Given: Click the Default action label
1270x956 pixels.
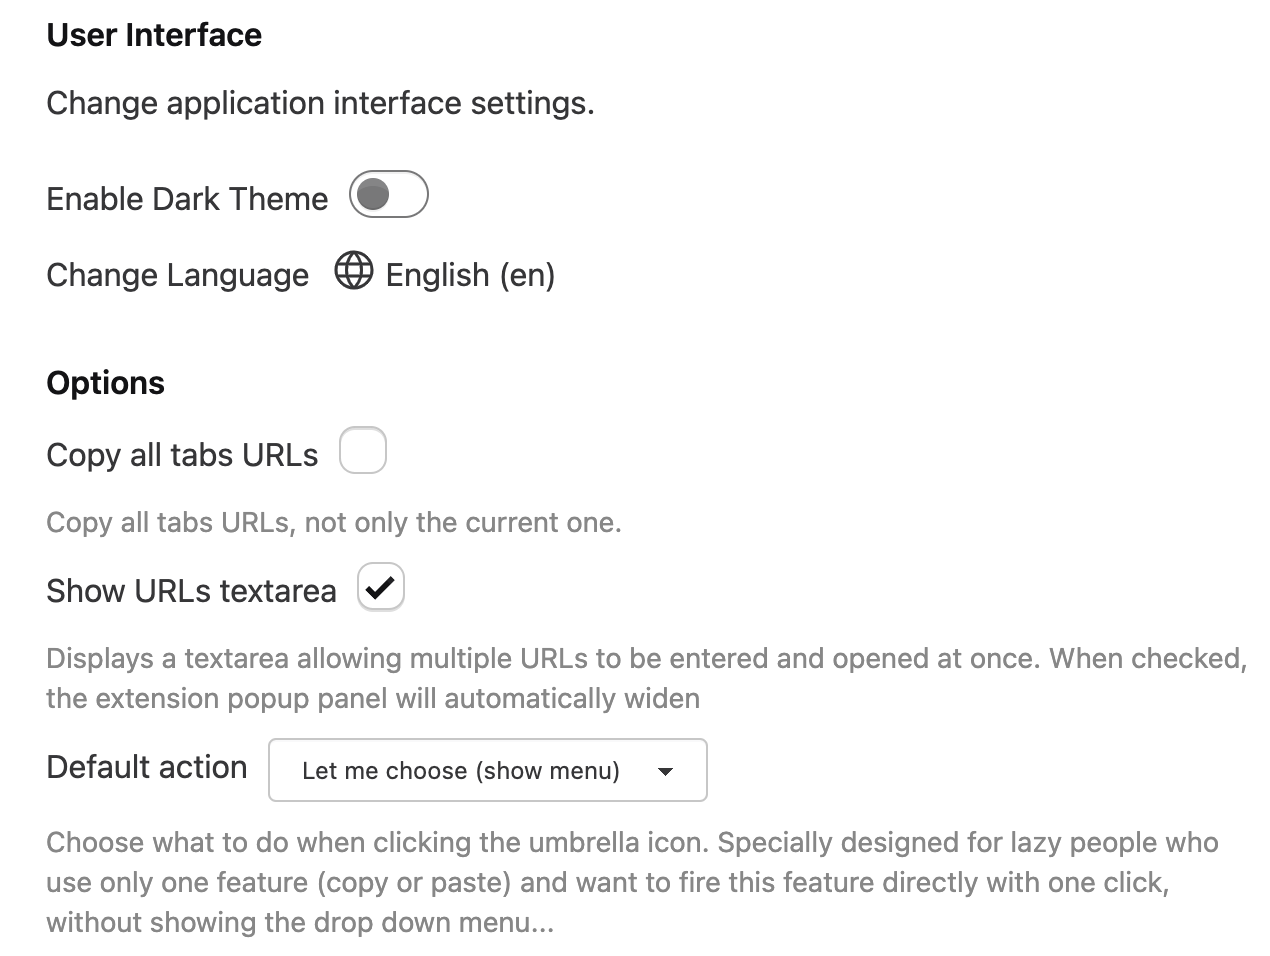Looking at the screenshot, I should [x=147, y=767].
